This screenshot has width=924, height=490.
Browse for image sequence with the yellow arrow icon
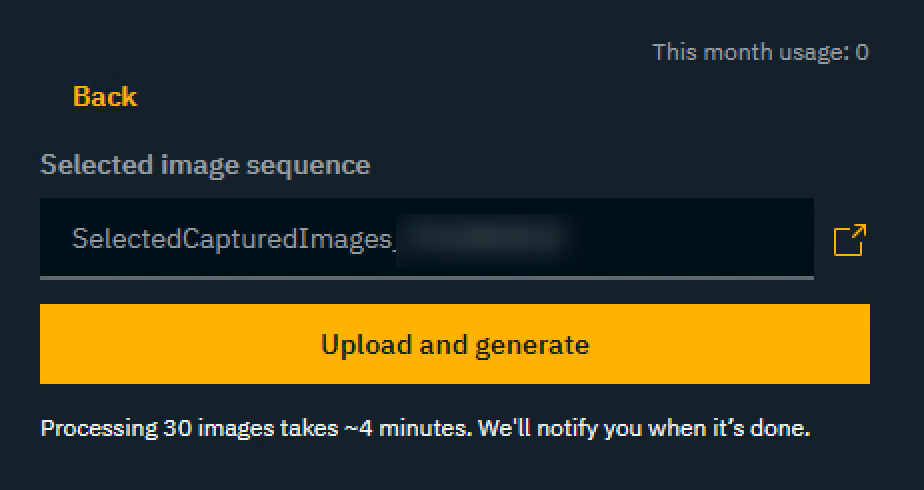pos(849,240)
